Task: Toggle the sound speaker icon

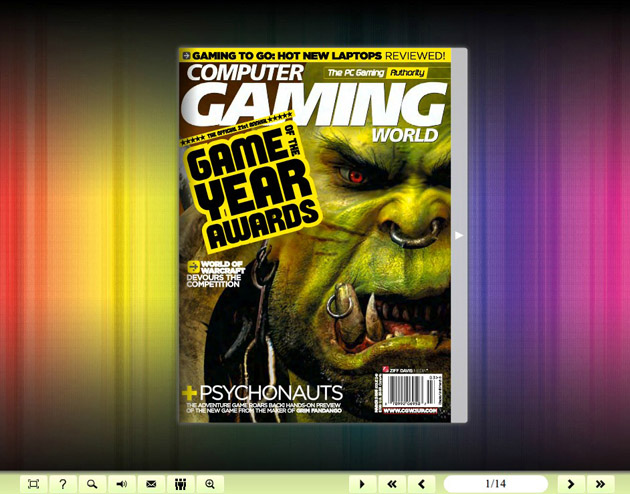Action: click(x=122, y=484)
